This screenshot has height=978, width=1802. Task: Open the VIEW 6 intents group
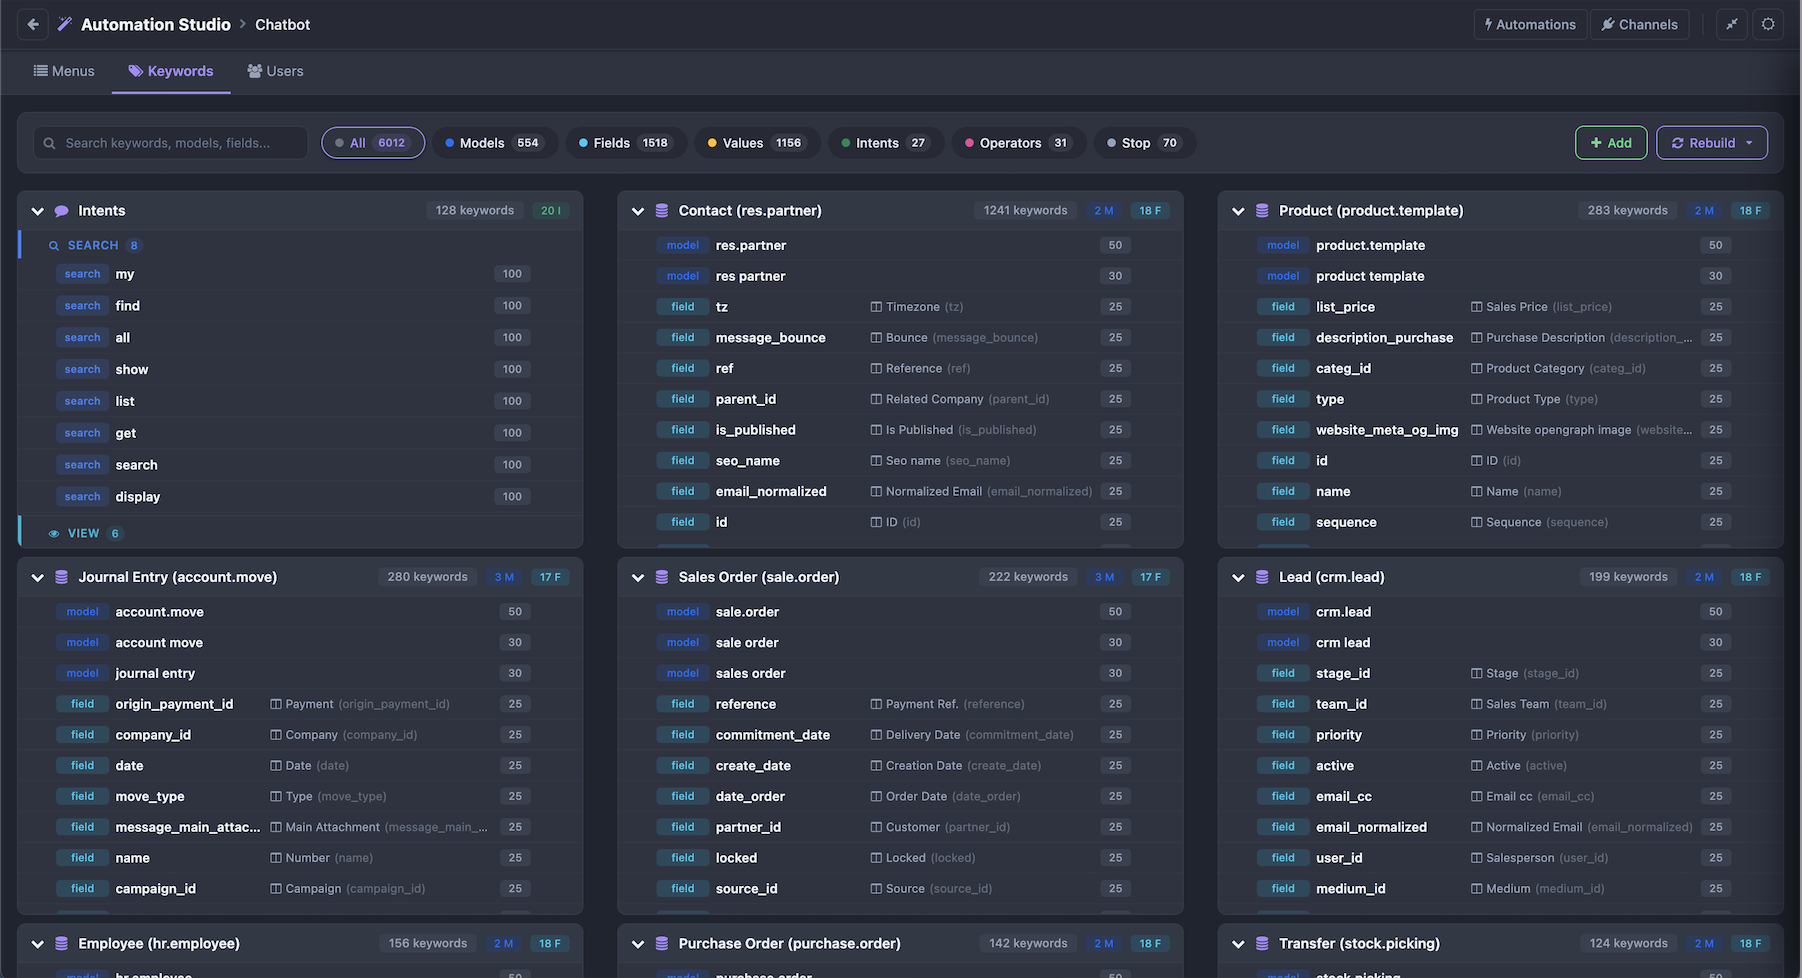82,533
